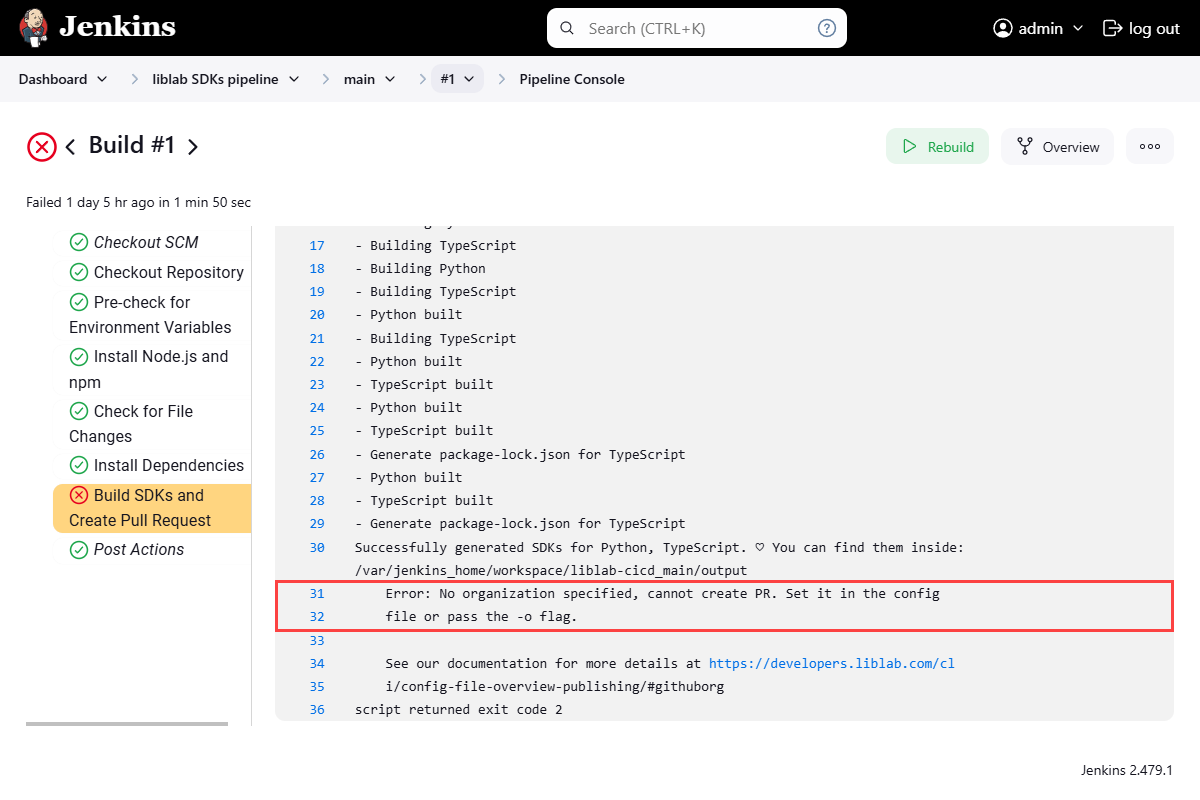This screenshot has width=1200, height=800.
Task: Click the Post Actions success check icon
Action: point(79,549)
